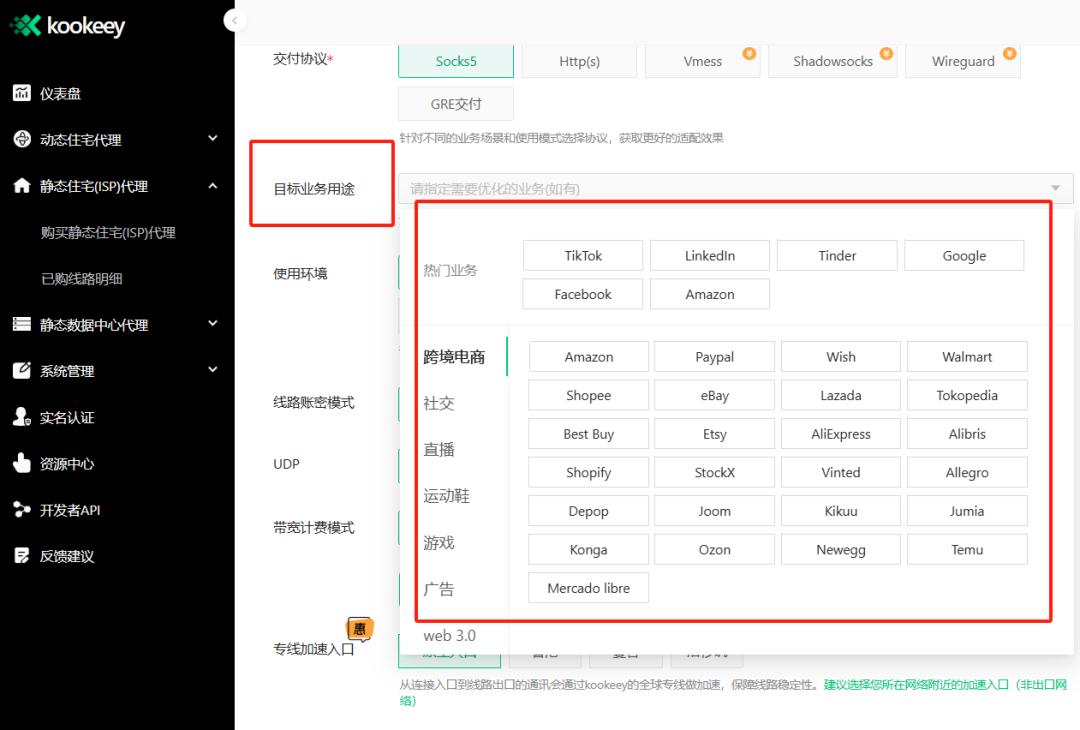Choose Tinder as target business

tap(837, 256)
